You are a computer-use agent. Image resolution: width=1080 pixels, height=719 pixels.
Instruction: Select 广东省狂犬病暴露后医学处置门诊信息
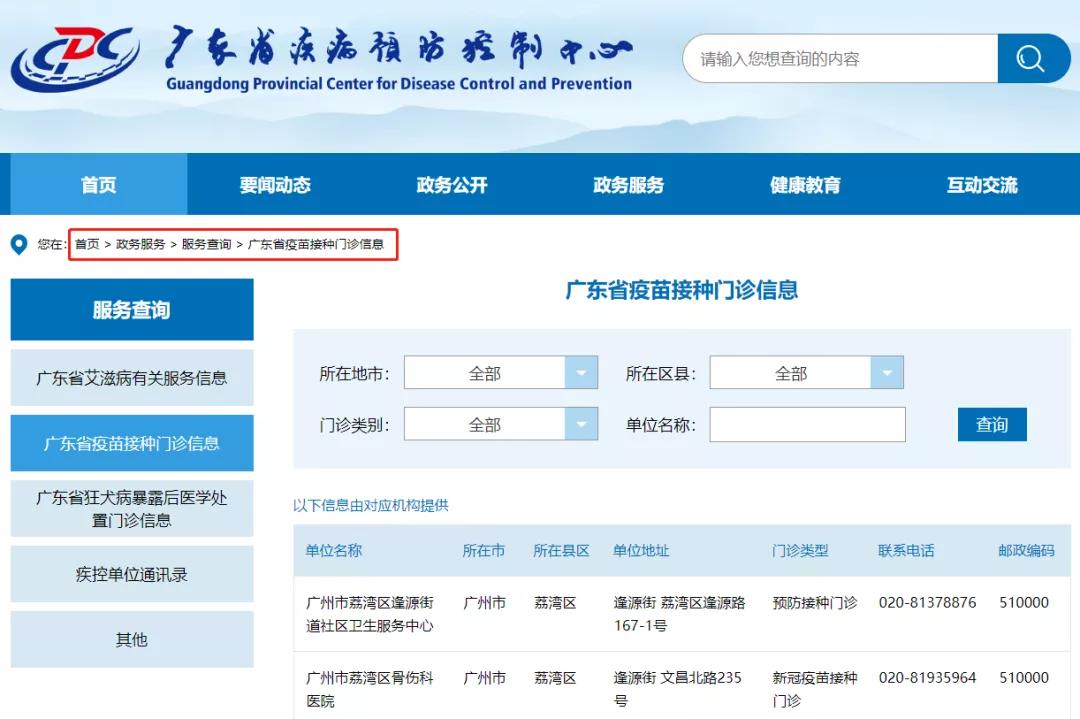[x=131, y=508]
